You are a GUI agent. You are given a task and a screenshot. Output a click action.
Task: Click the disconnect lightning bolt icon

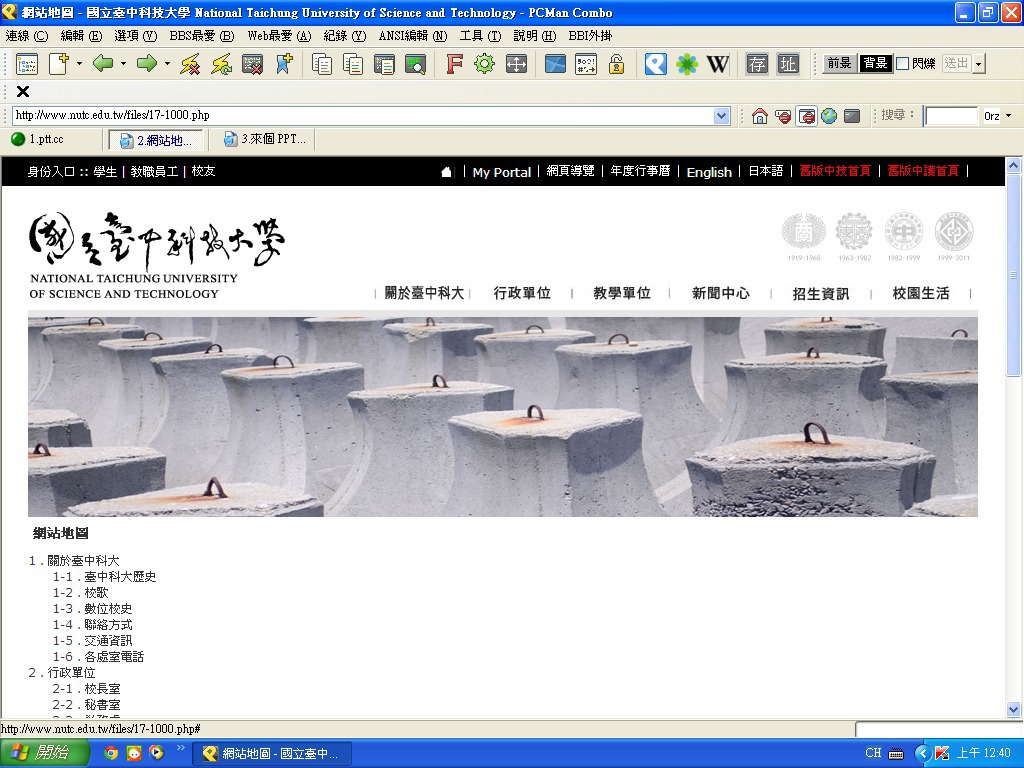tap(189, 64)
